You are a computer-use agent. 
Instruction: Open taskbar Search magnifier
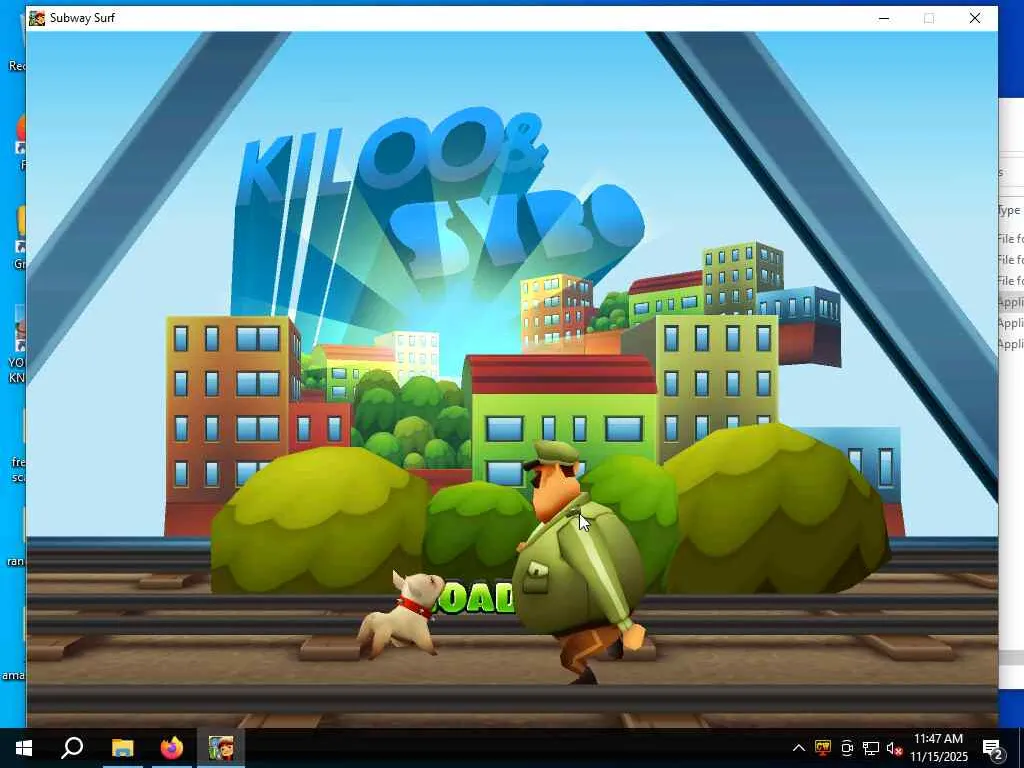pyautogui.click(x=72, y=748)
